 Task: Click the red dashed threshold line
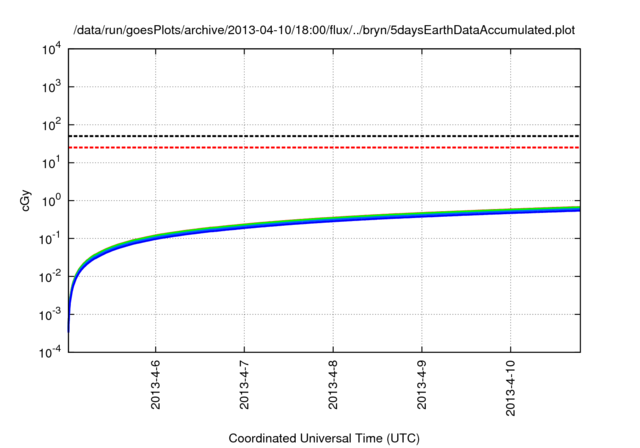324,147
